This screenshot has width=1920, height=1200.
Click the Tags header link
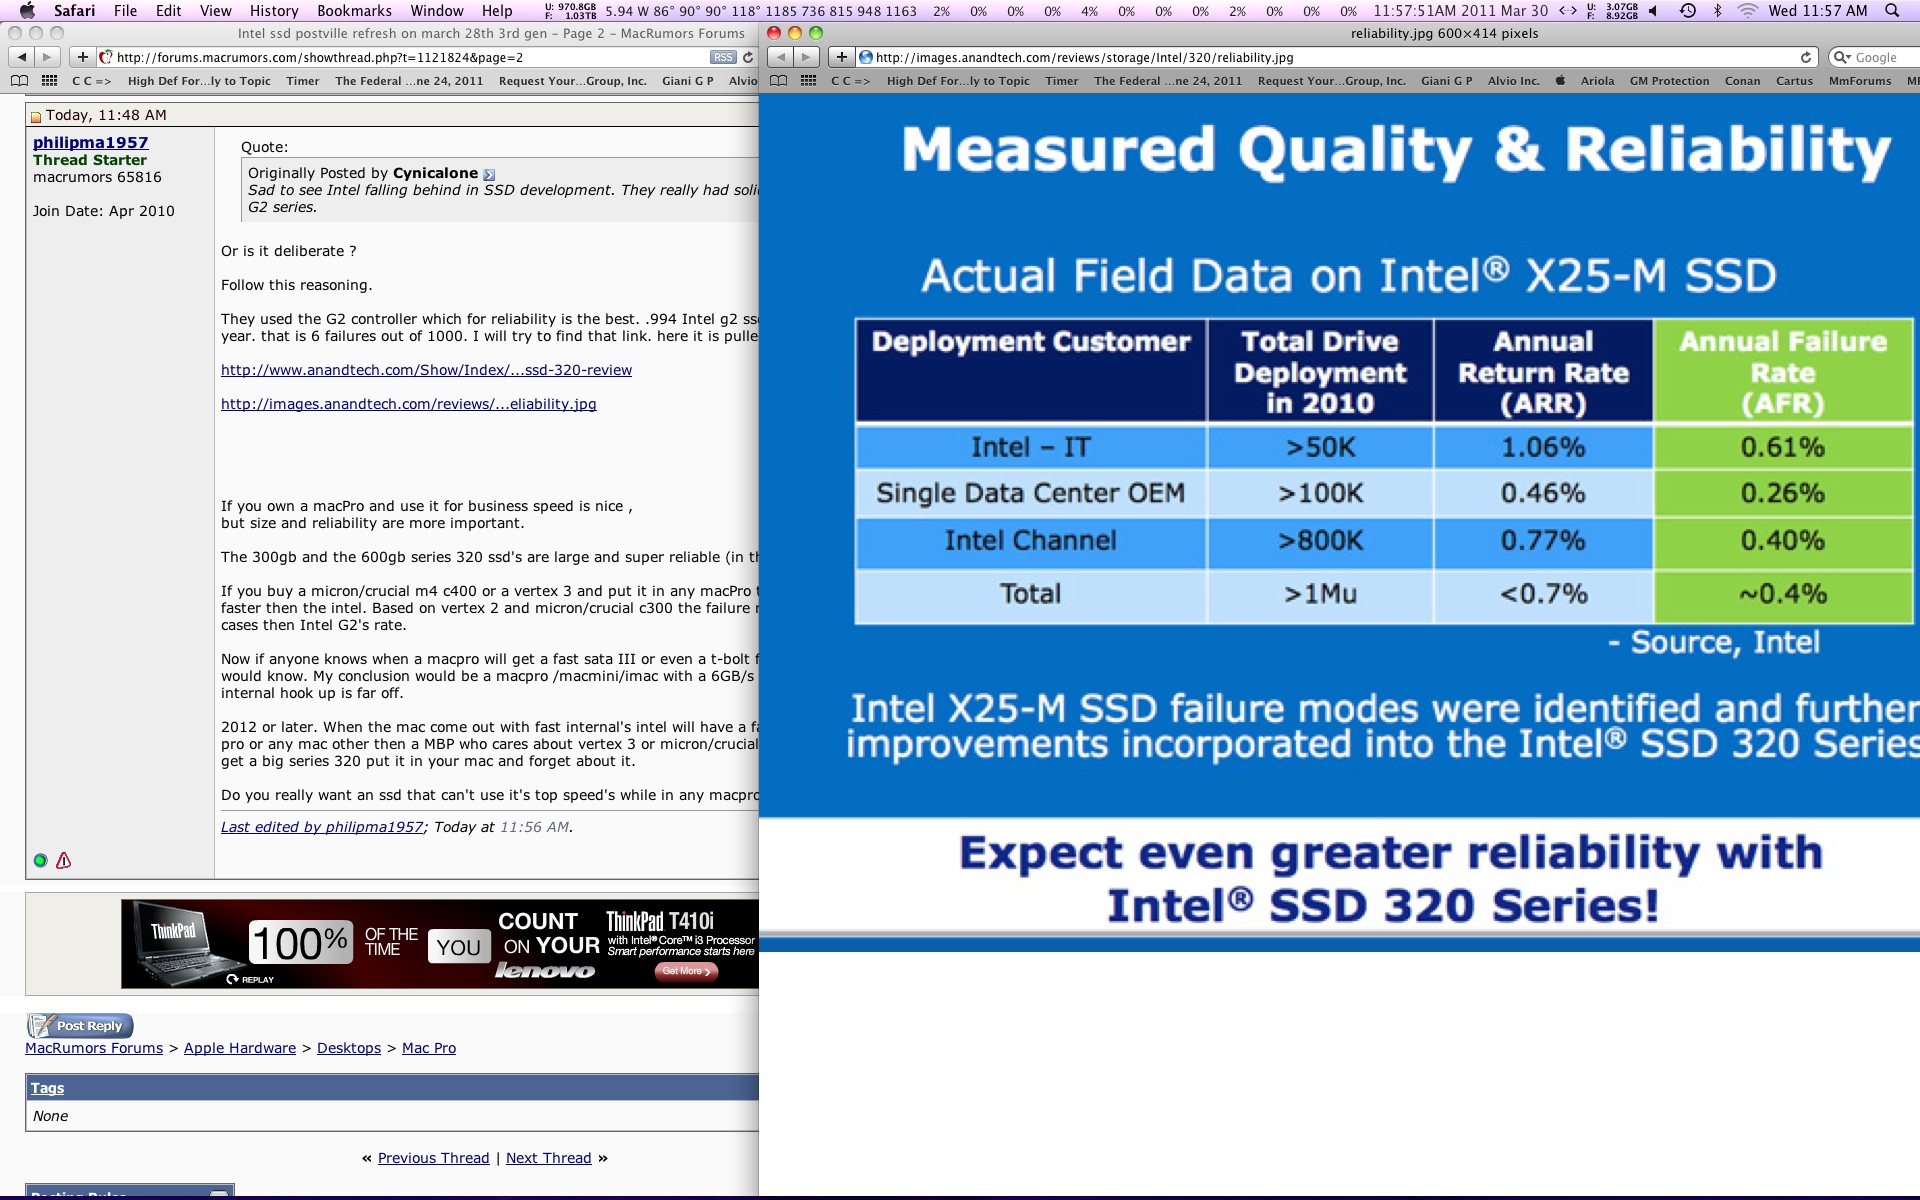[x=47, y=1088]
